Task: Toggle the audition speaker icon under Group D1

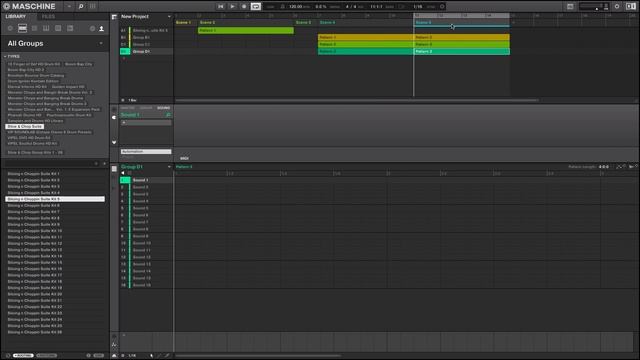Action: 122,173
